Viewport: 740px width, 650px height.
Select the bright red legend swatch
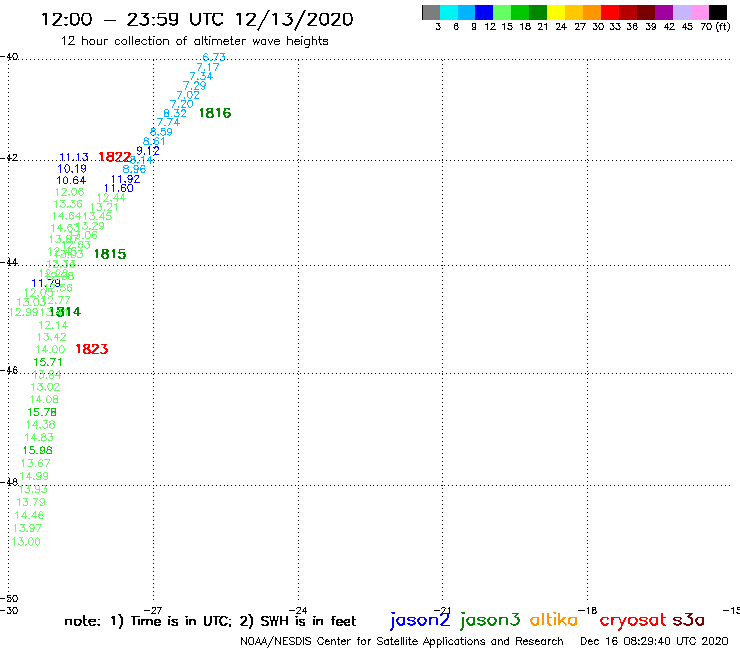click(x=610, y=12)
